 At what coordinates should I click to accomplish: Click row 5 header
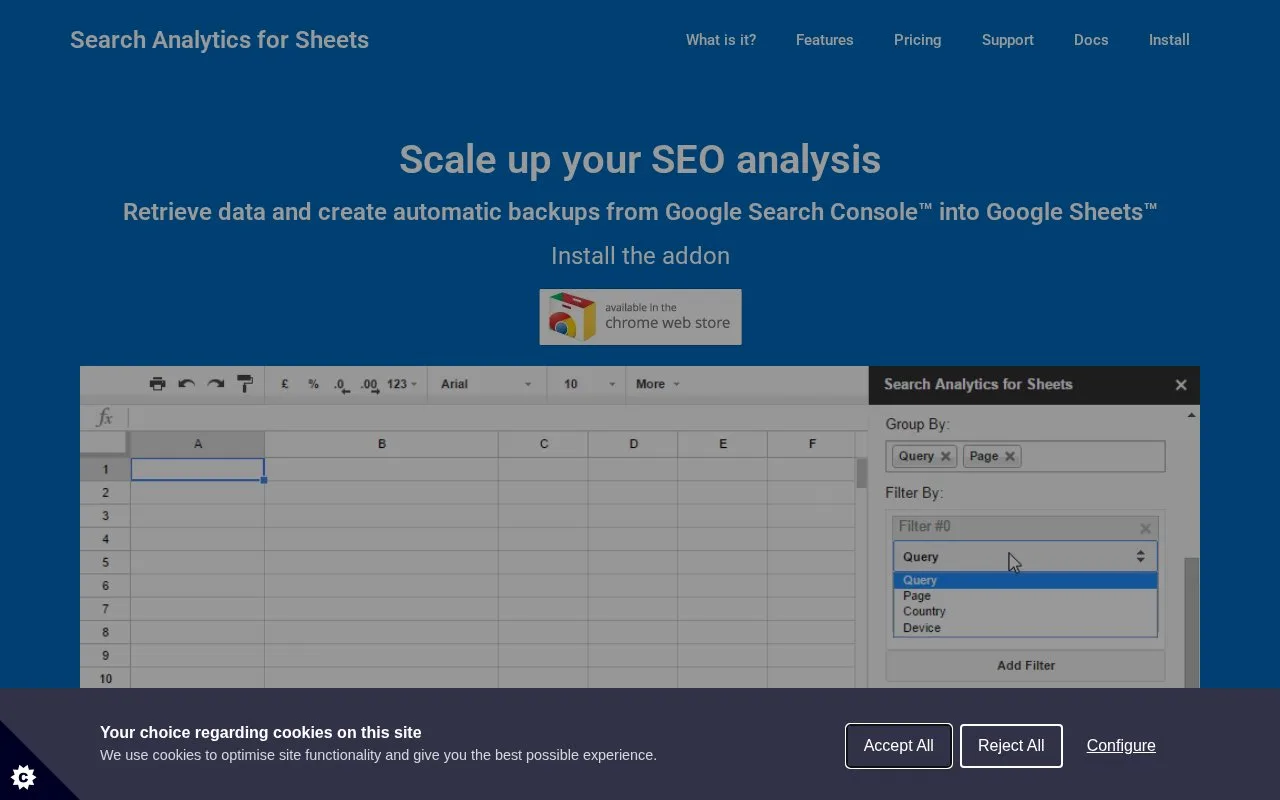tap(105, 562)
